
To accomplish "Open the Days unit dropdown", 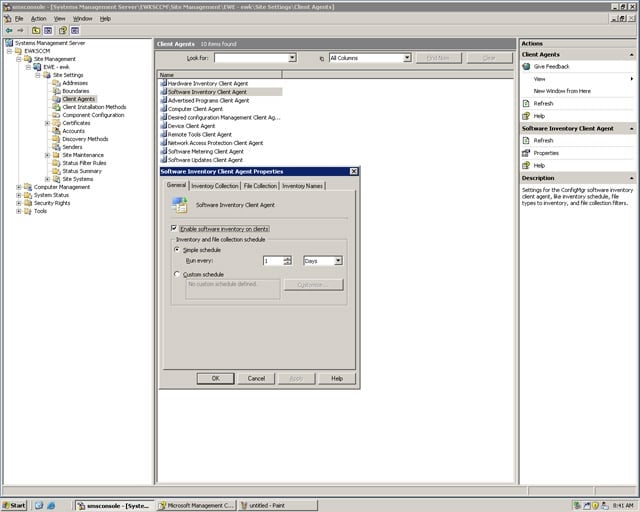I will pyautogui.click(x=338, y=260).
